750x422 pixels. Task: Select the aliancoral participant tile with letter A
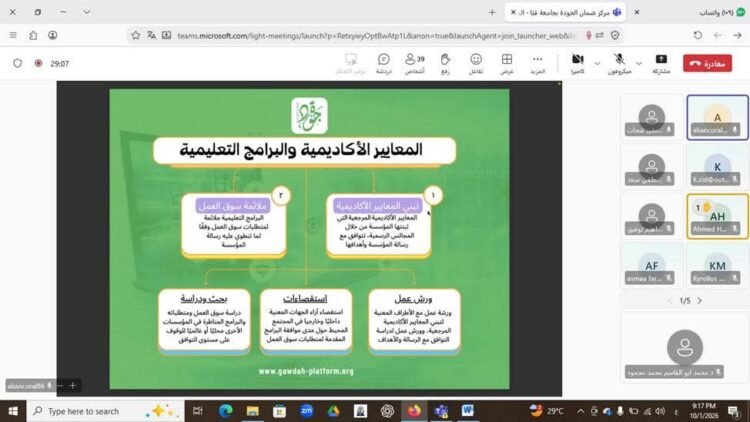tap(717, 117)
